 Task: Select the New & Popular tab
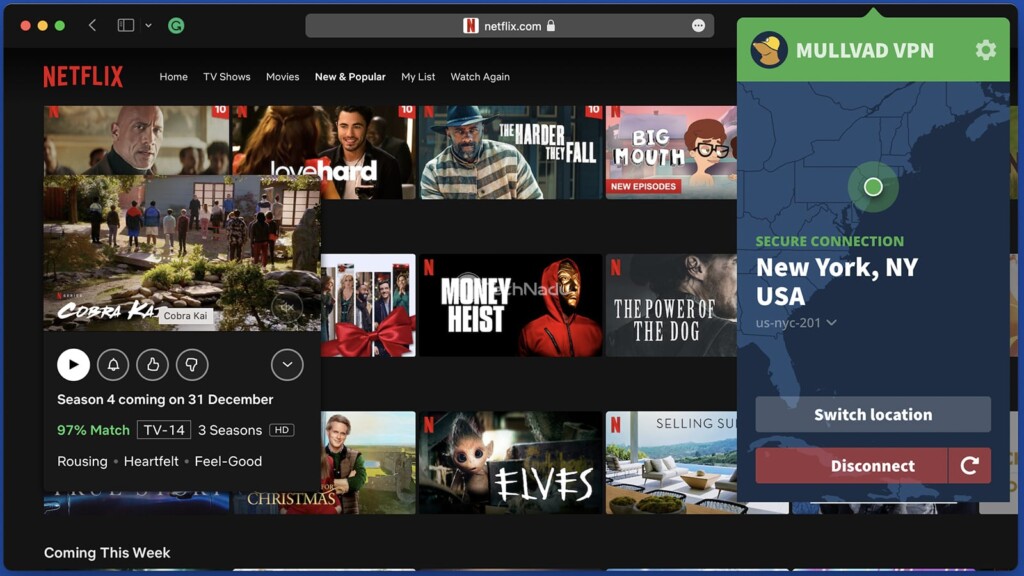350,77
